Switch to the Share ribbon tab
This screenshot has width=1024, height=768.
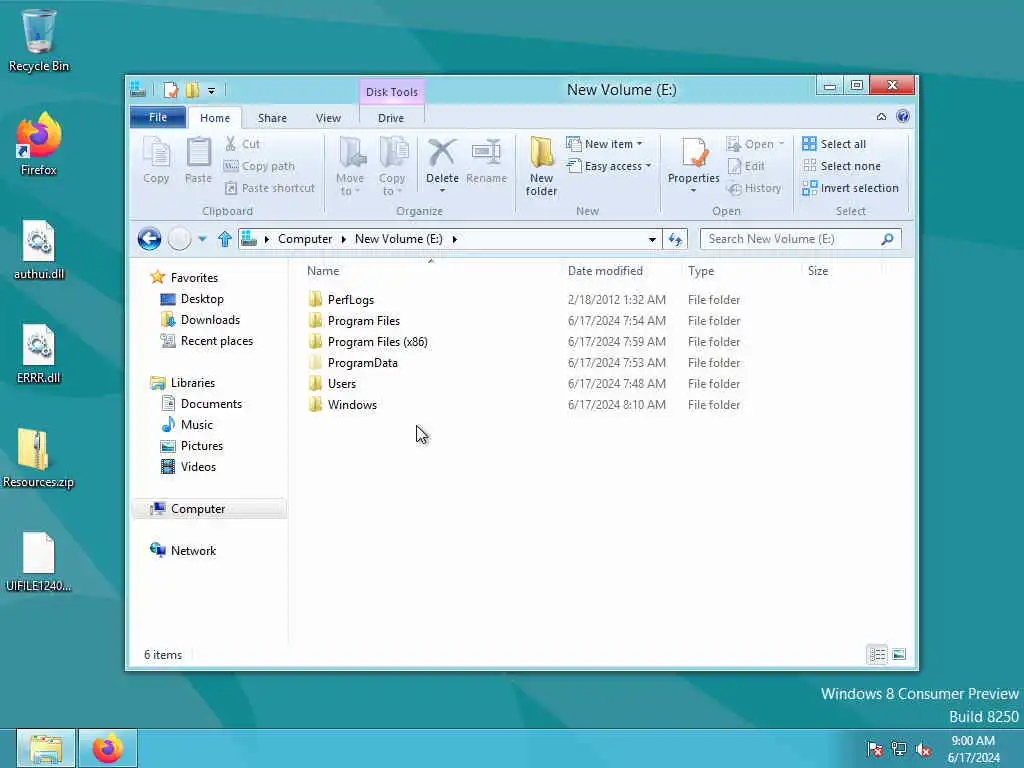(x=272, y=118)
